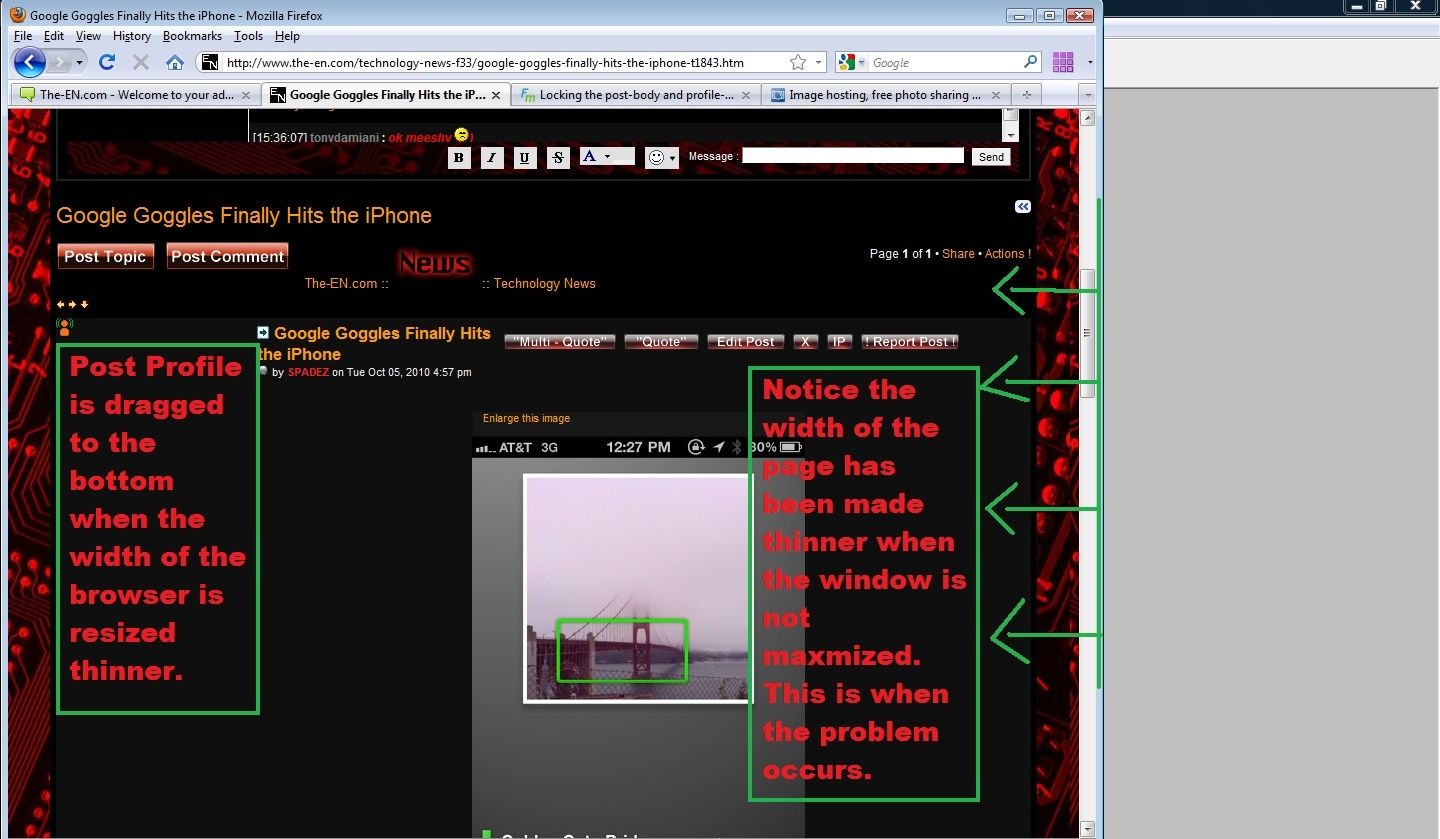Click the purple grid toolbar icon

point(1063,62)
